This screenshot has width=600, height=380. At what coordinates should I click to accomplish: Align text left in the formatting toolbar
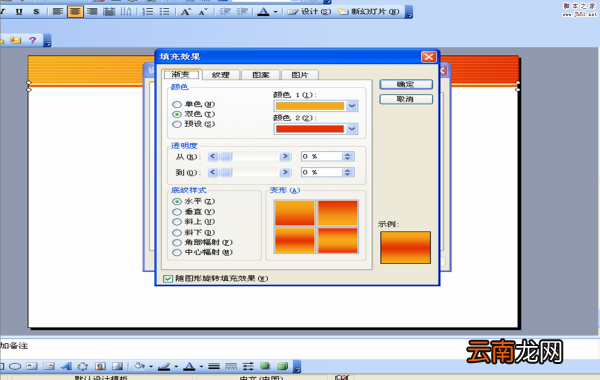[58, 11]
